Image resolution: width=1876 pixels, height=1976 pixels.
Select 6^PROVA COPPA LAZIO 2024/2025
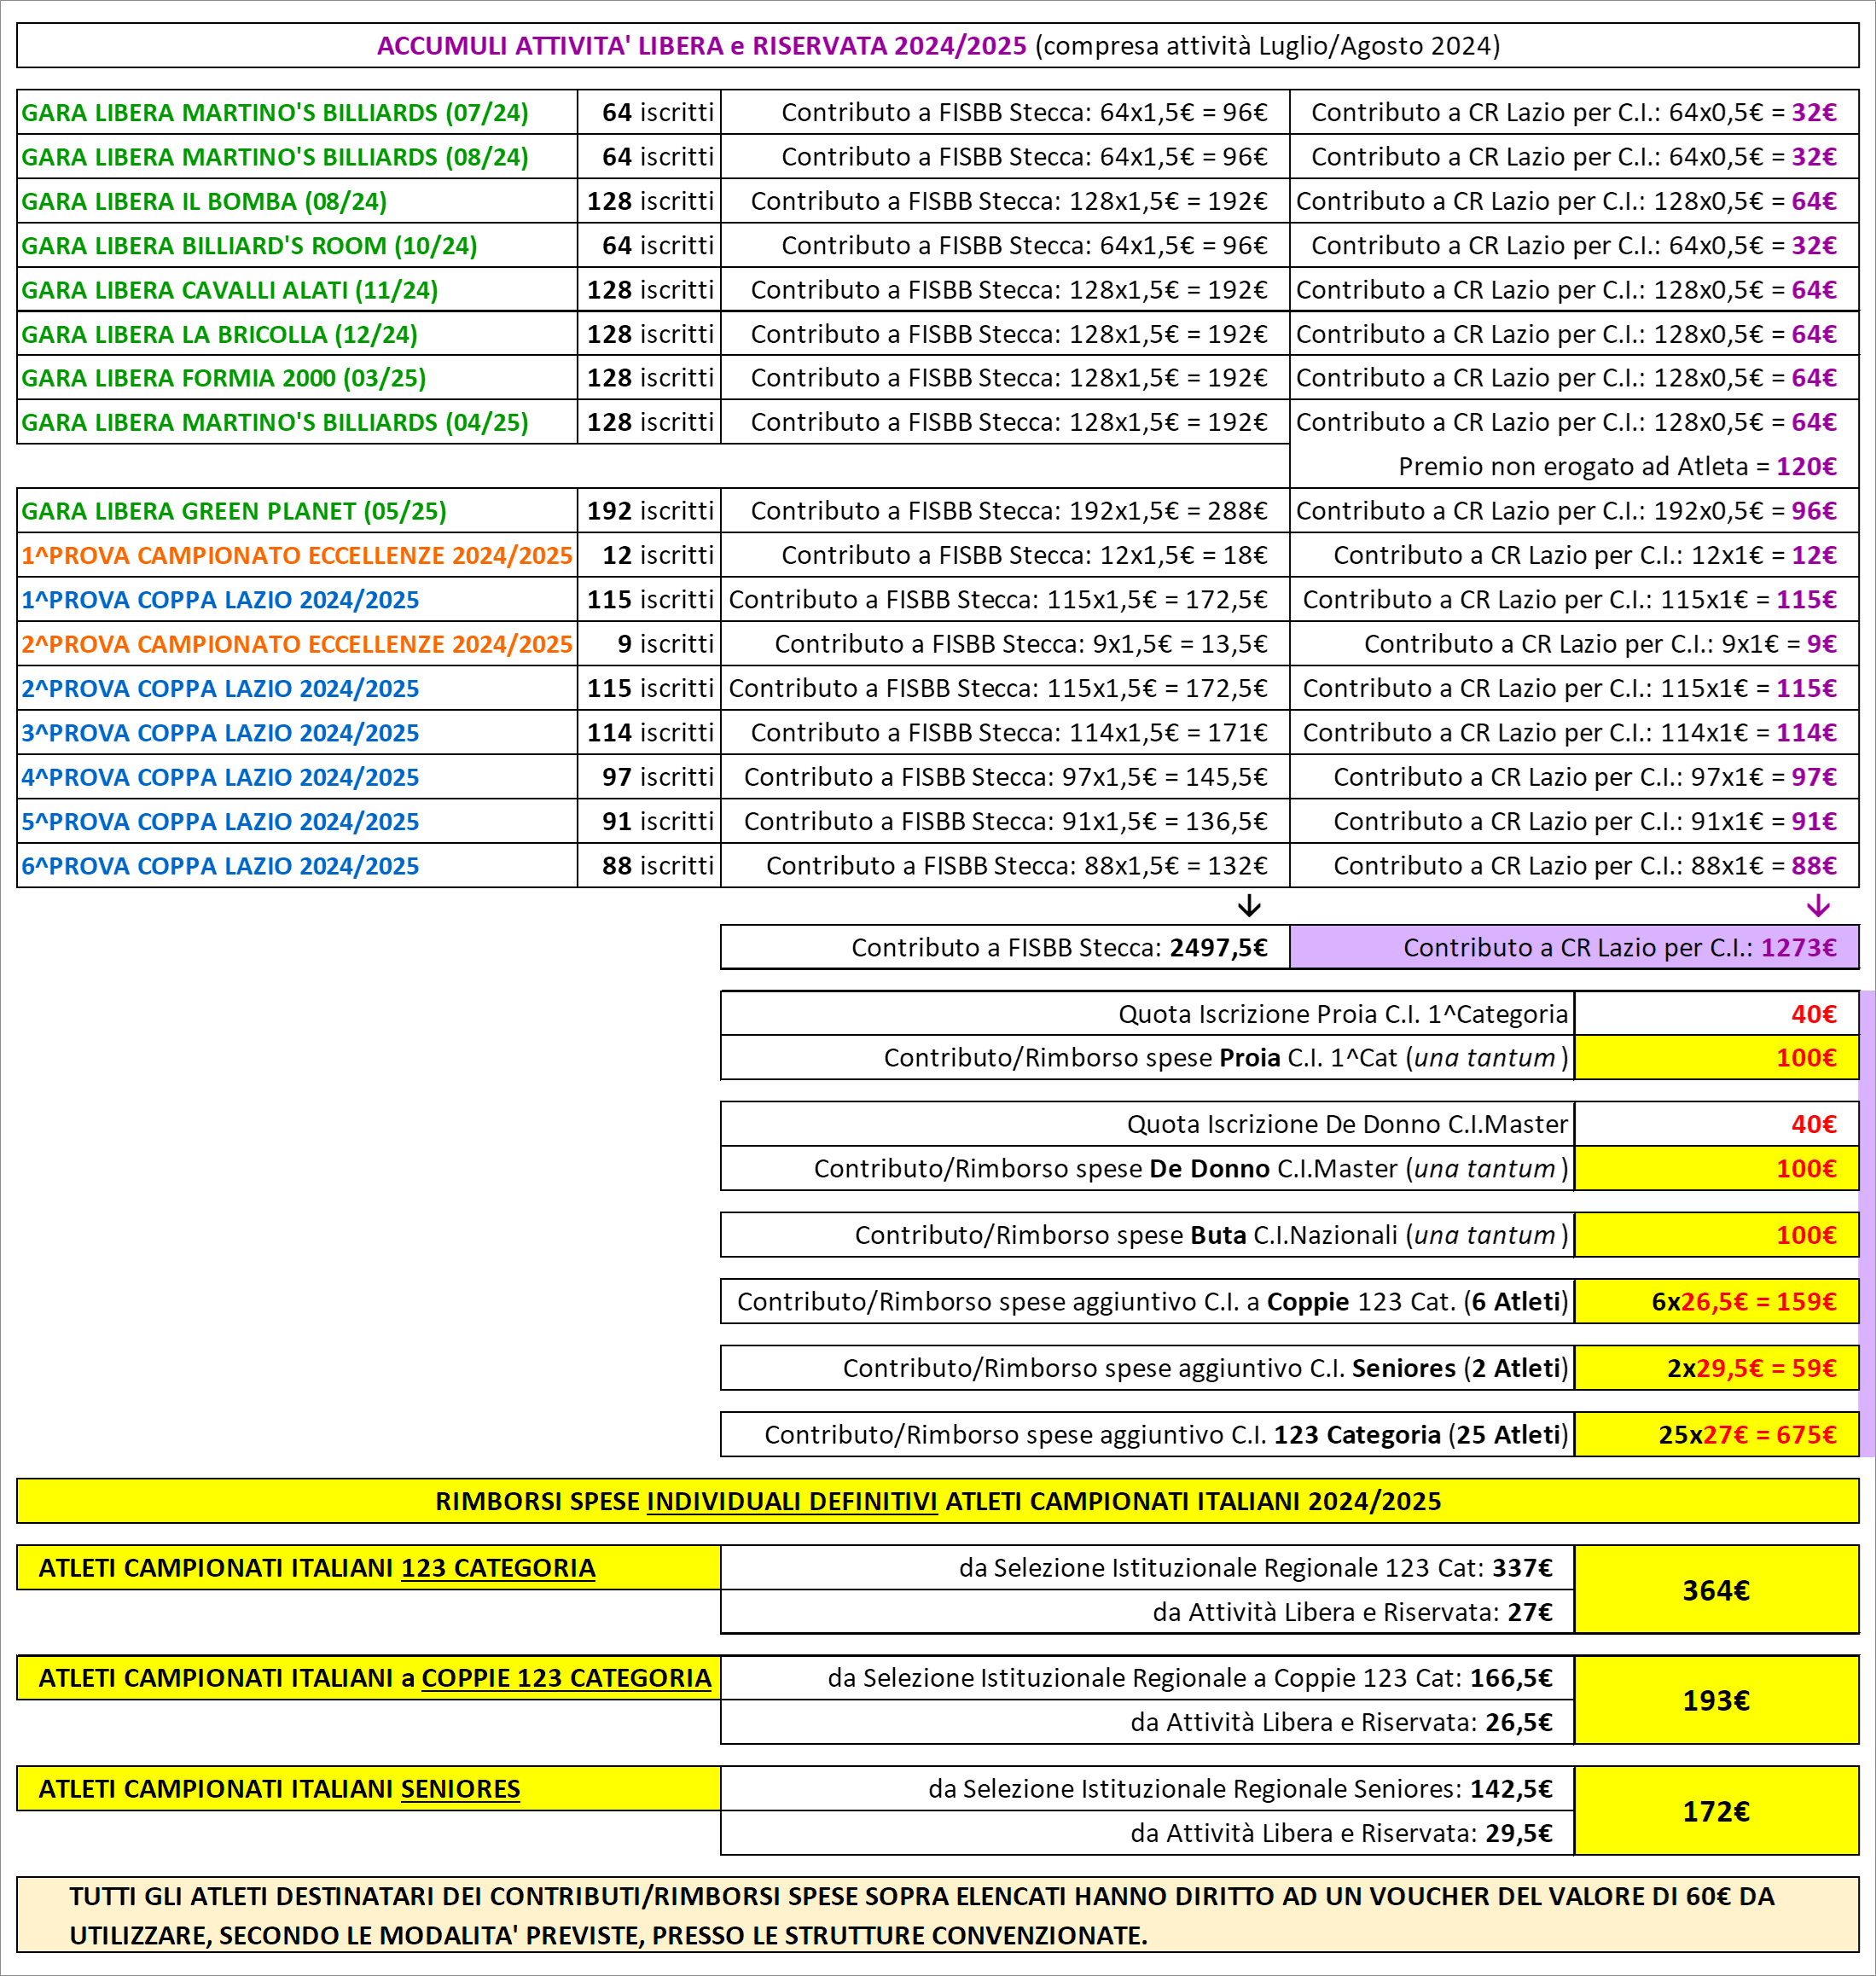(220, 866)
